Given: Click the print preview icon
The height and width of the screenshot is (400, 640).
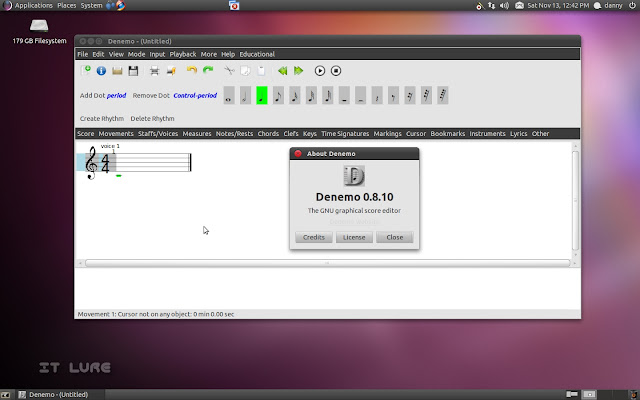Looking at the screenshot, I should (171, 71).
